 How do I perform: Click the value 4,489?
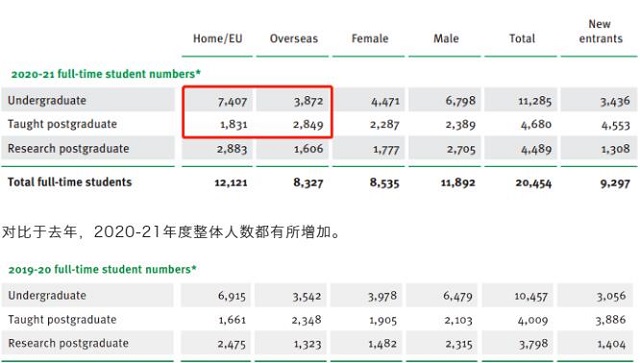pos(536,149)
